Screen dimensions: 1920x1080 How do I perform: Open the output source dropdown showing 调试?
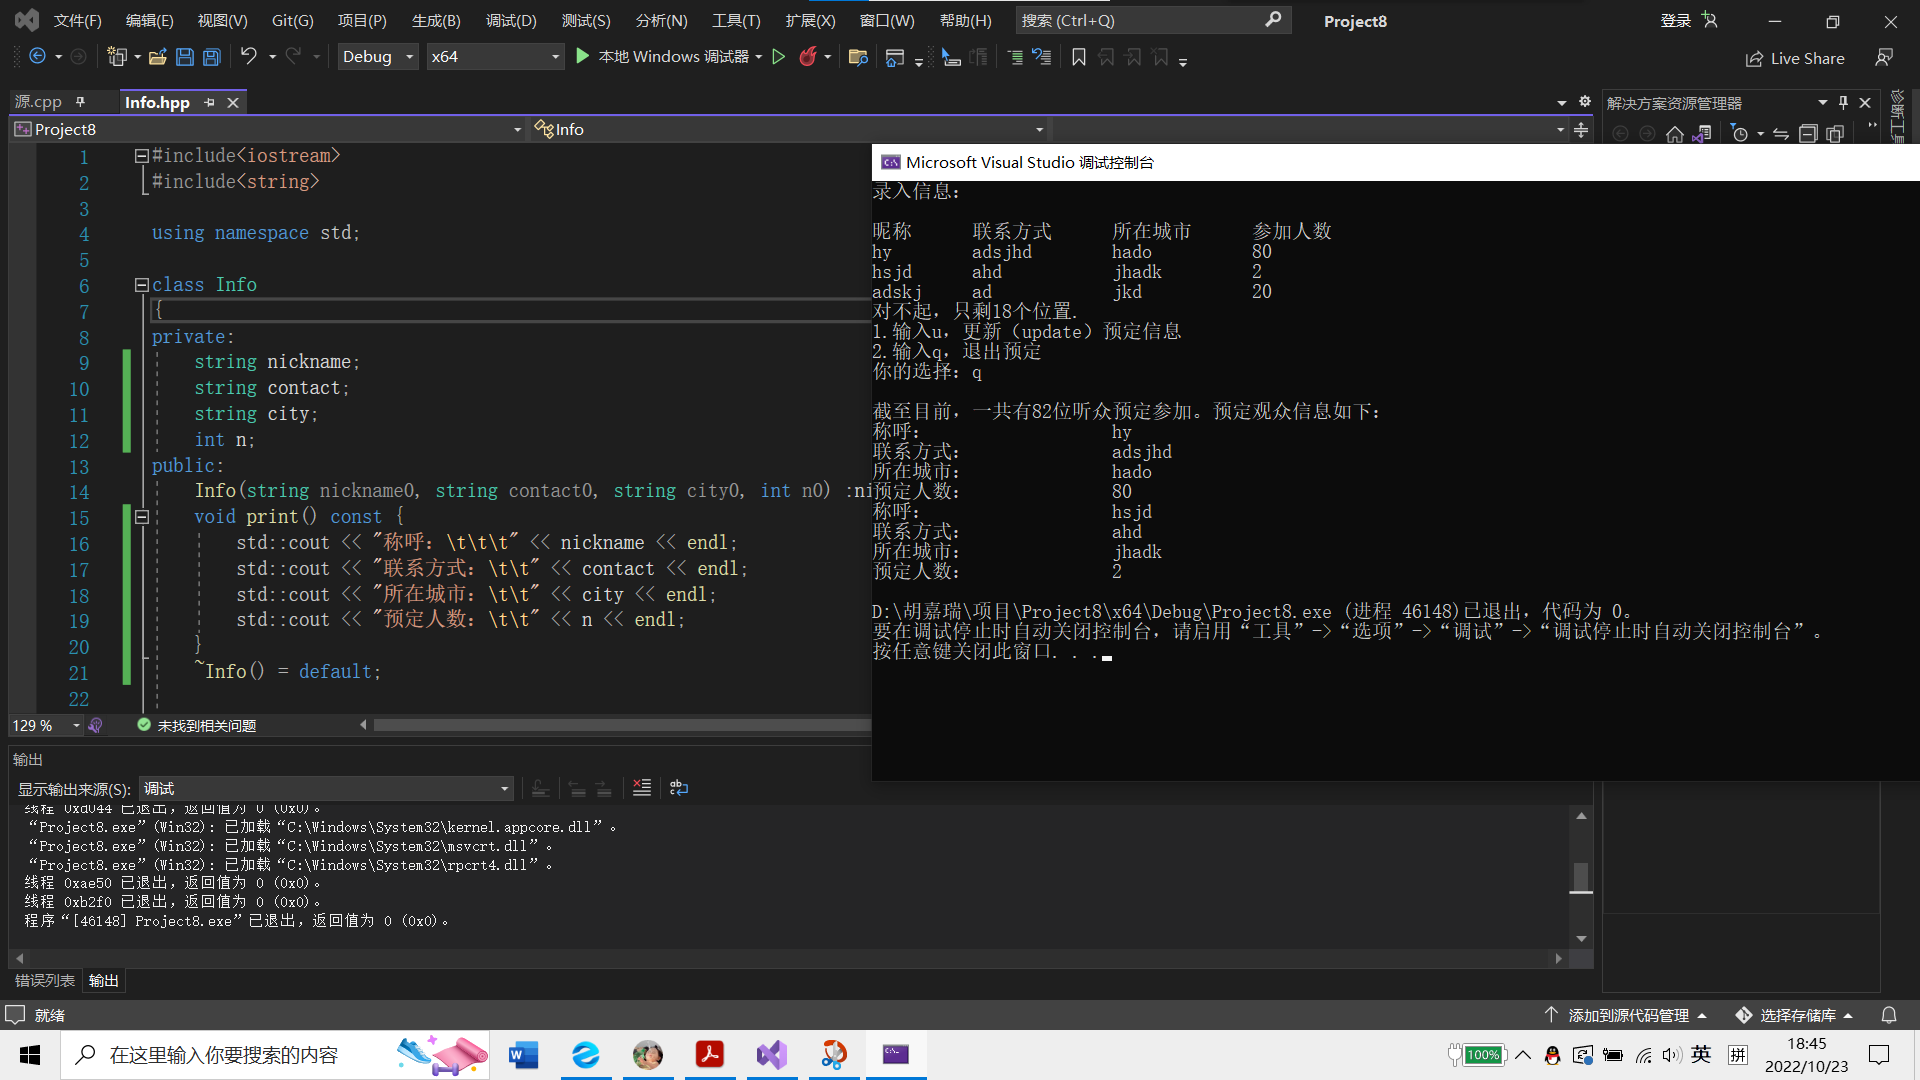[326, 789]
